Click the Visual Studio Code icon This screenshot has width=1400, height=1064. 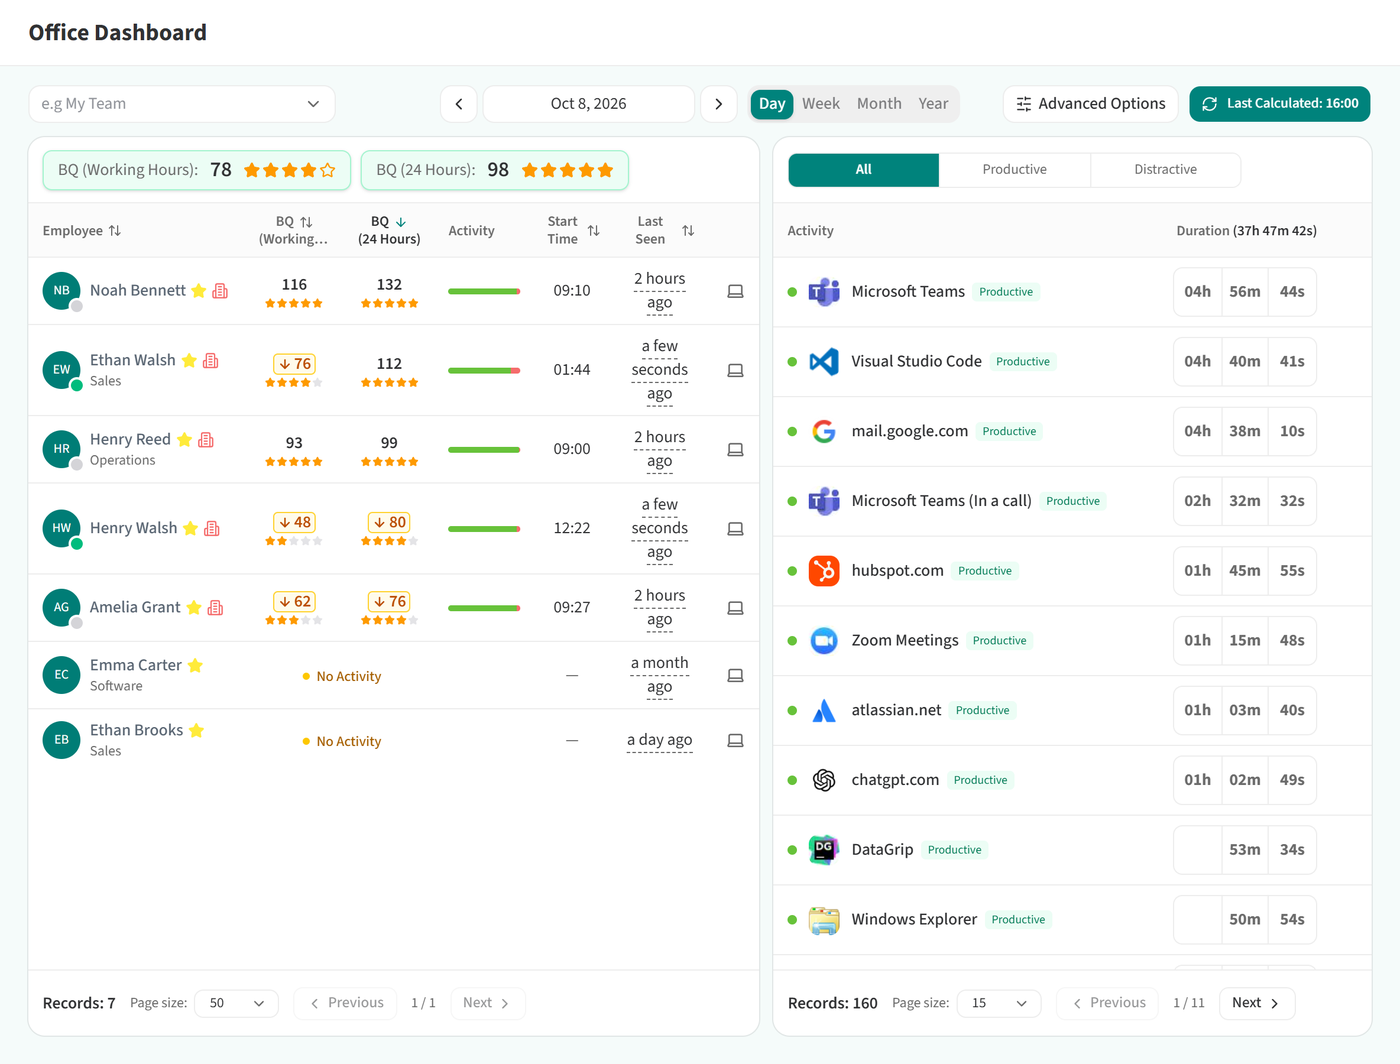(824, 362)
